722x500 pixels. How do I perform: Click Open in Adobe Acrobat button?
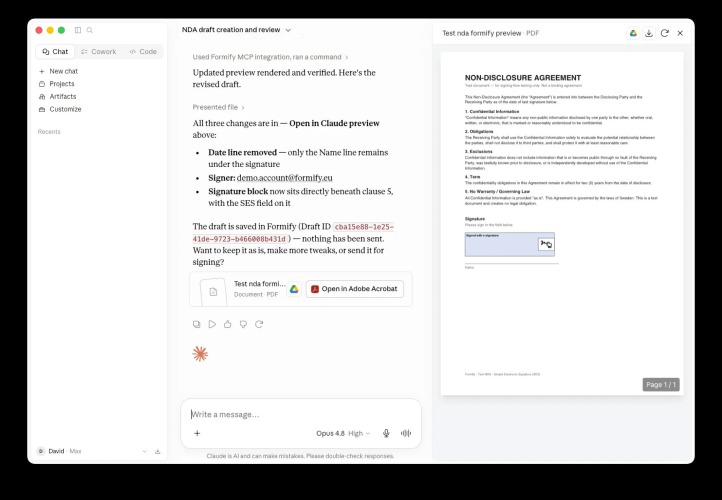[x=355, y=289]
